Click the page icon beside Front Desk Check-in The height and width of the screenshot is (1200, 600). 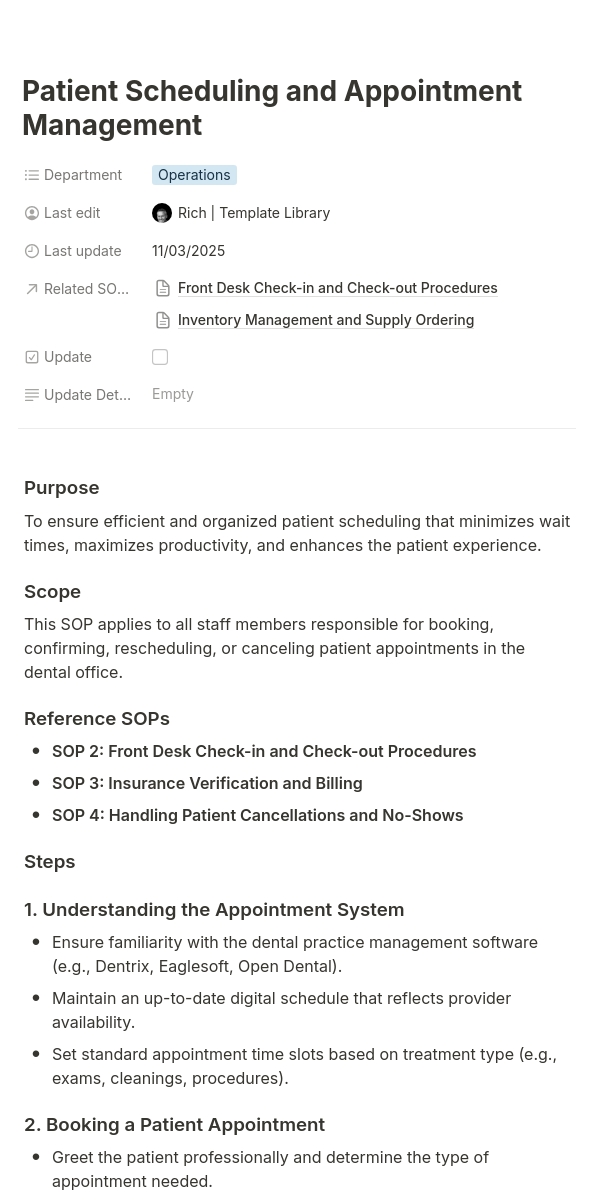click(163, 288)
